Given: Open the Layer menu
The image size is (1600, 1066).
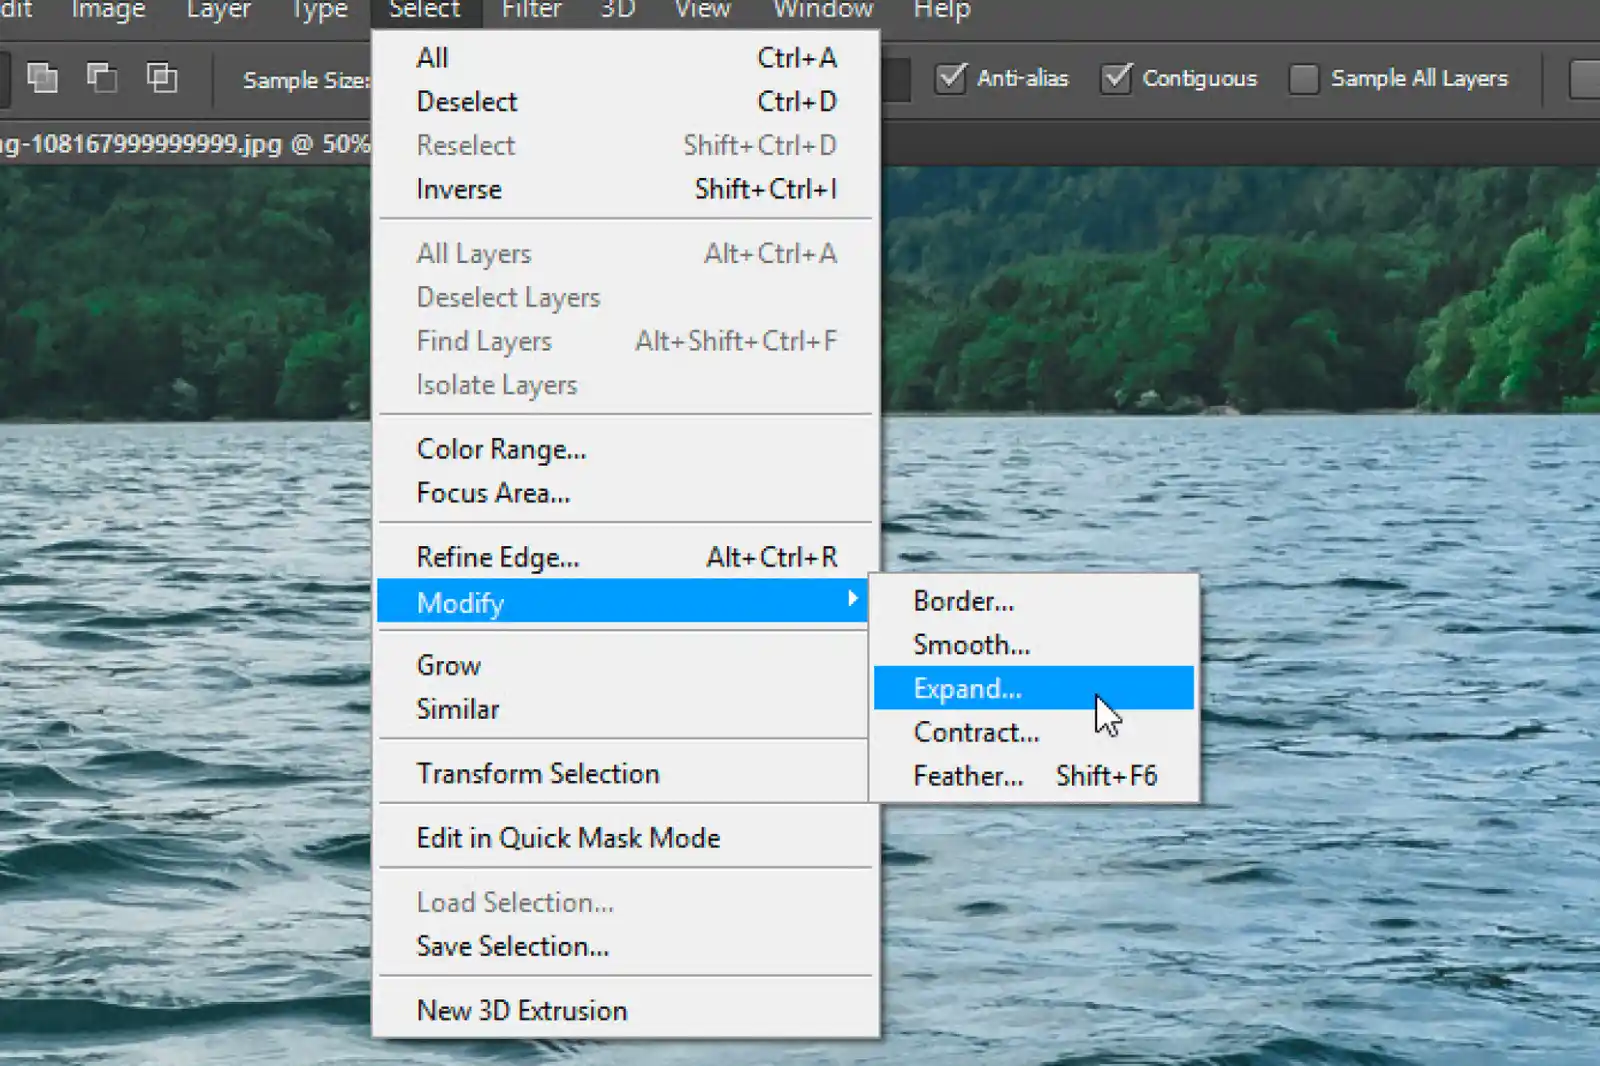Looking at the screenshot, I should click(219, 10).
